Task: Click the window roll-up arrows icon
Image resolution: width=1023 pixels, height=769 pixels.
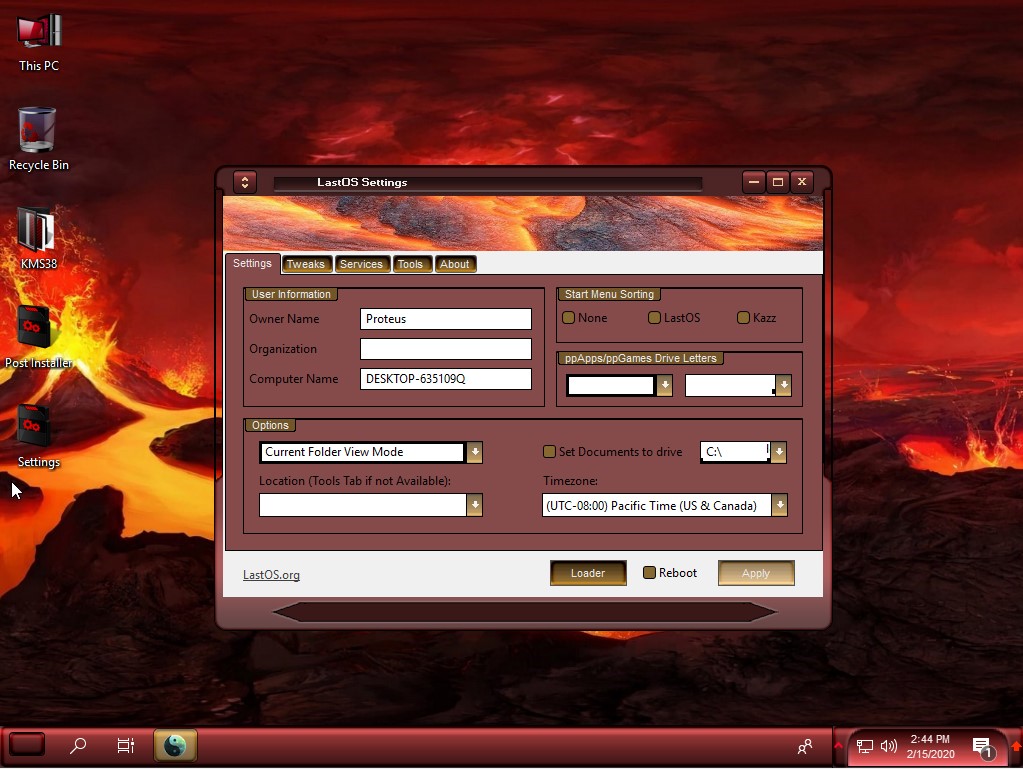Action: coord(245,182)
